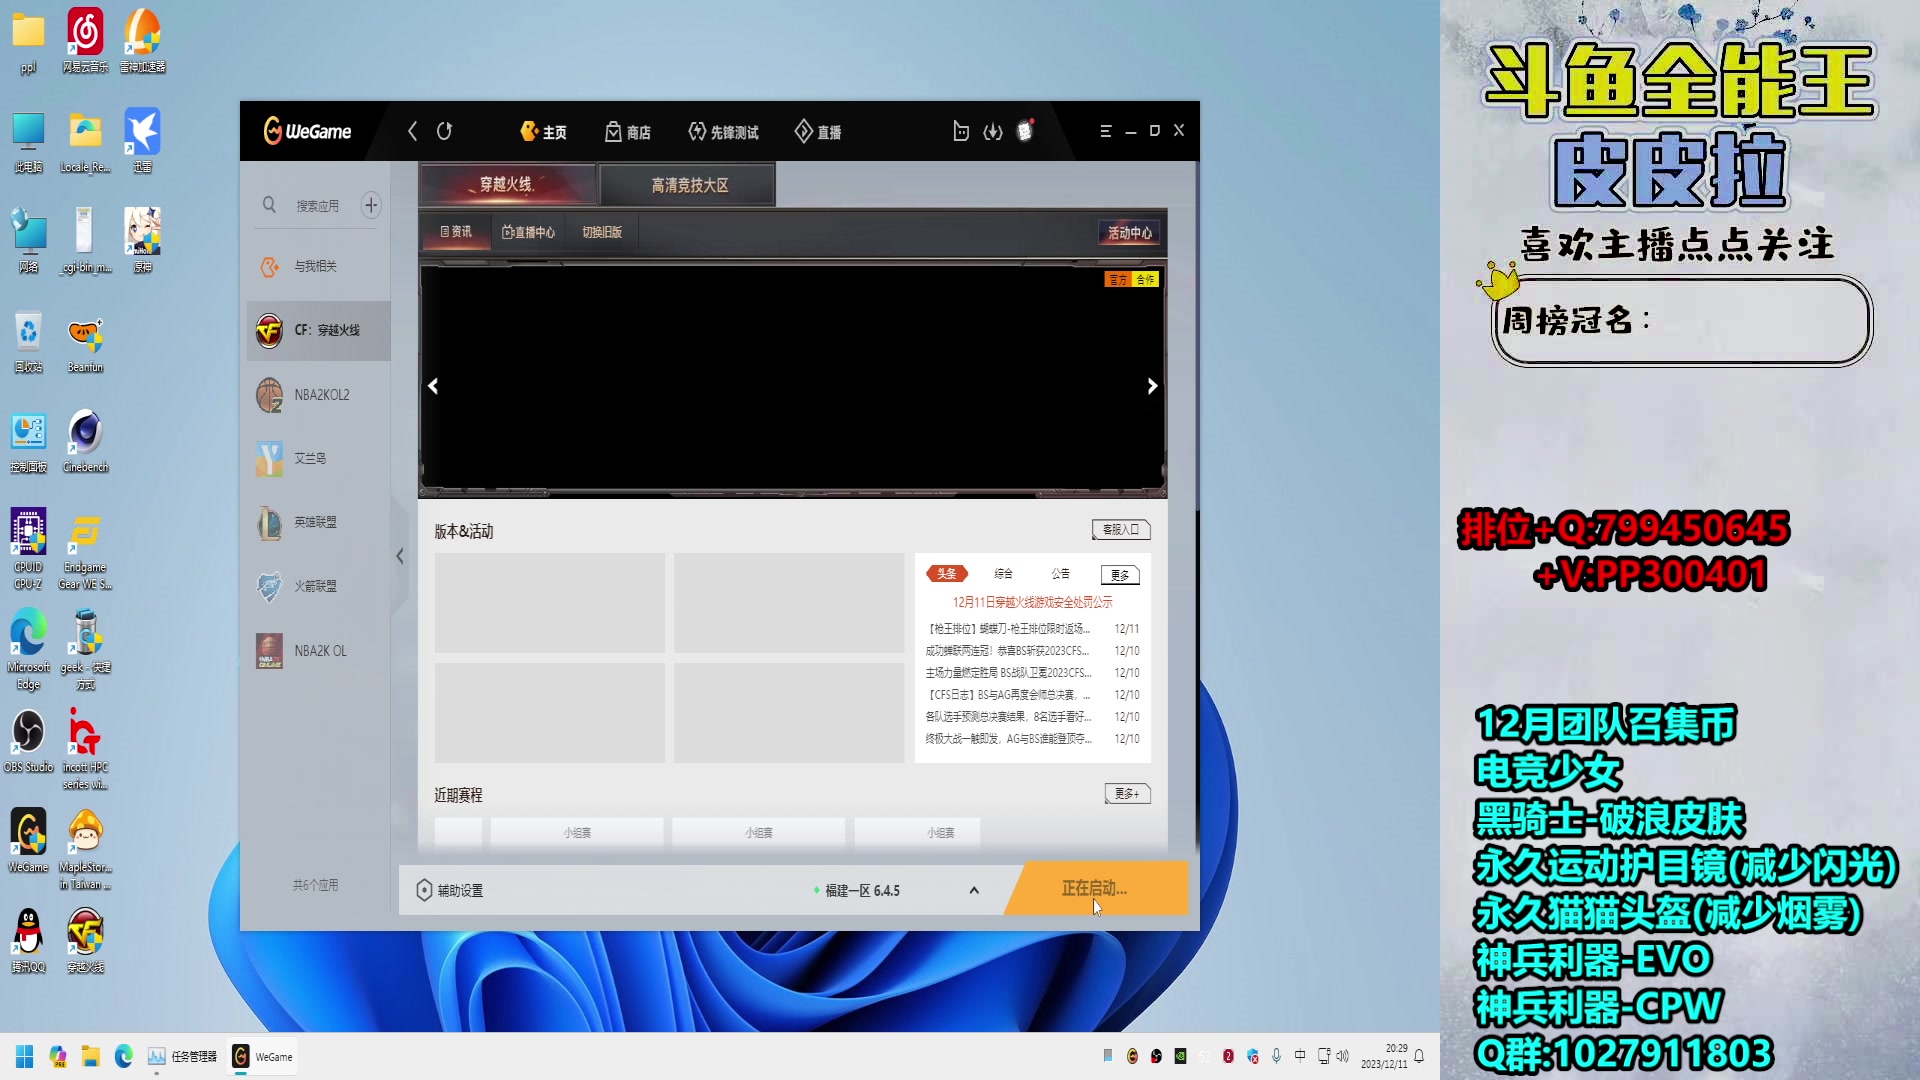Open 英雄联盟 from the sidebar list
Viewport: 1920px width, 1080px height.
pos(315,522)
